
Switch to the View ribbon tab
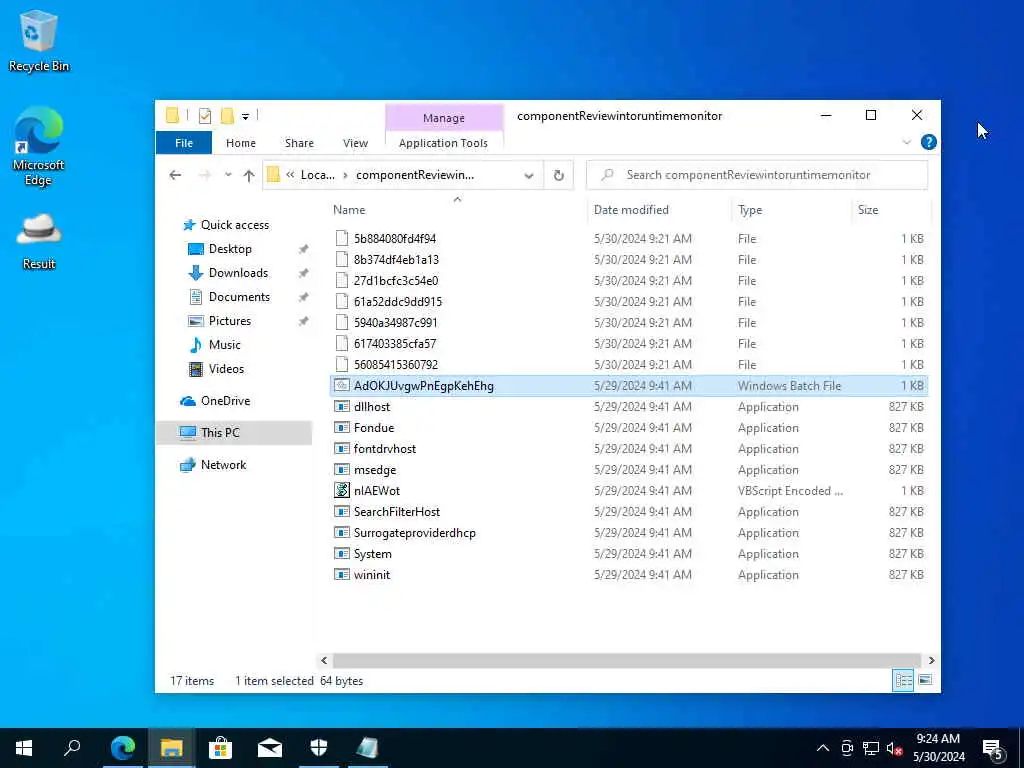[355, 143]
